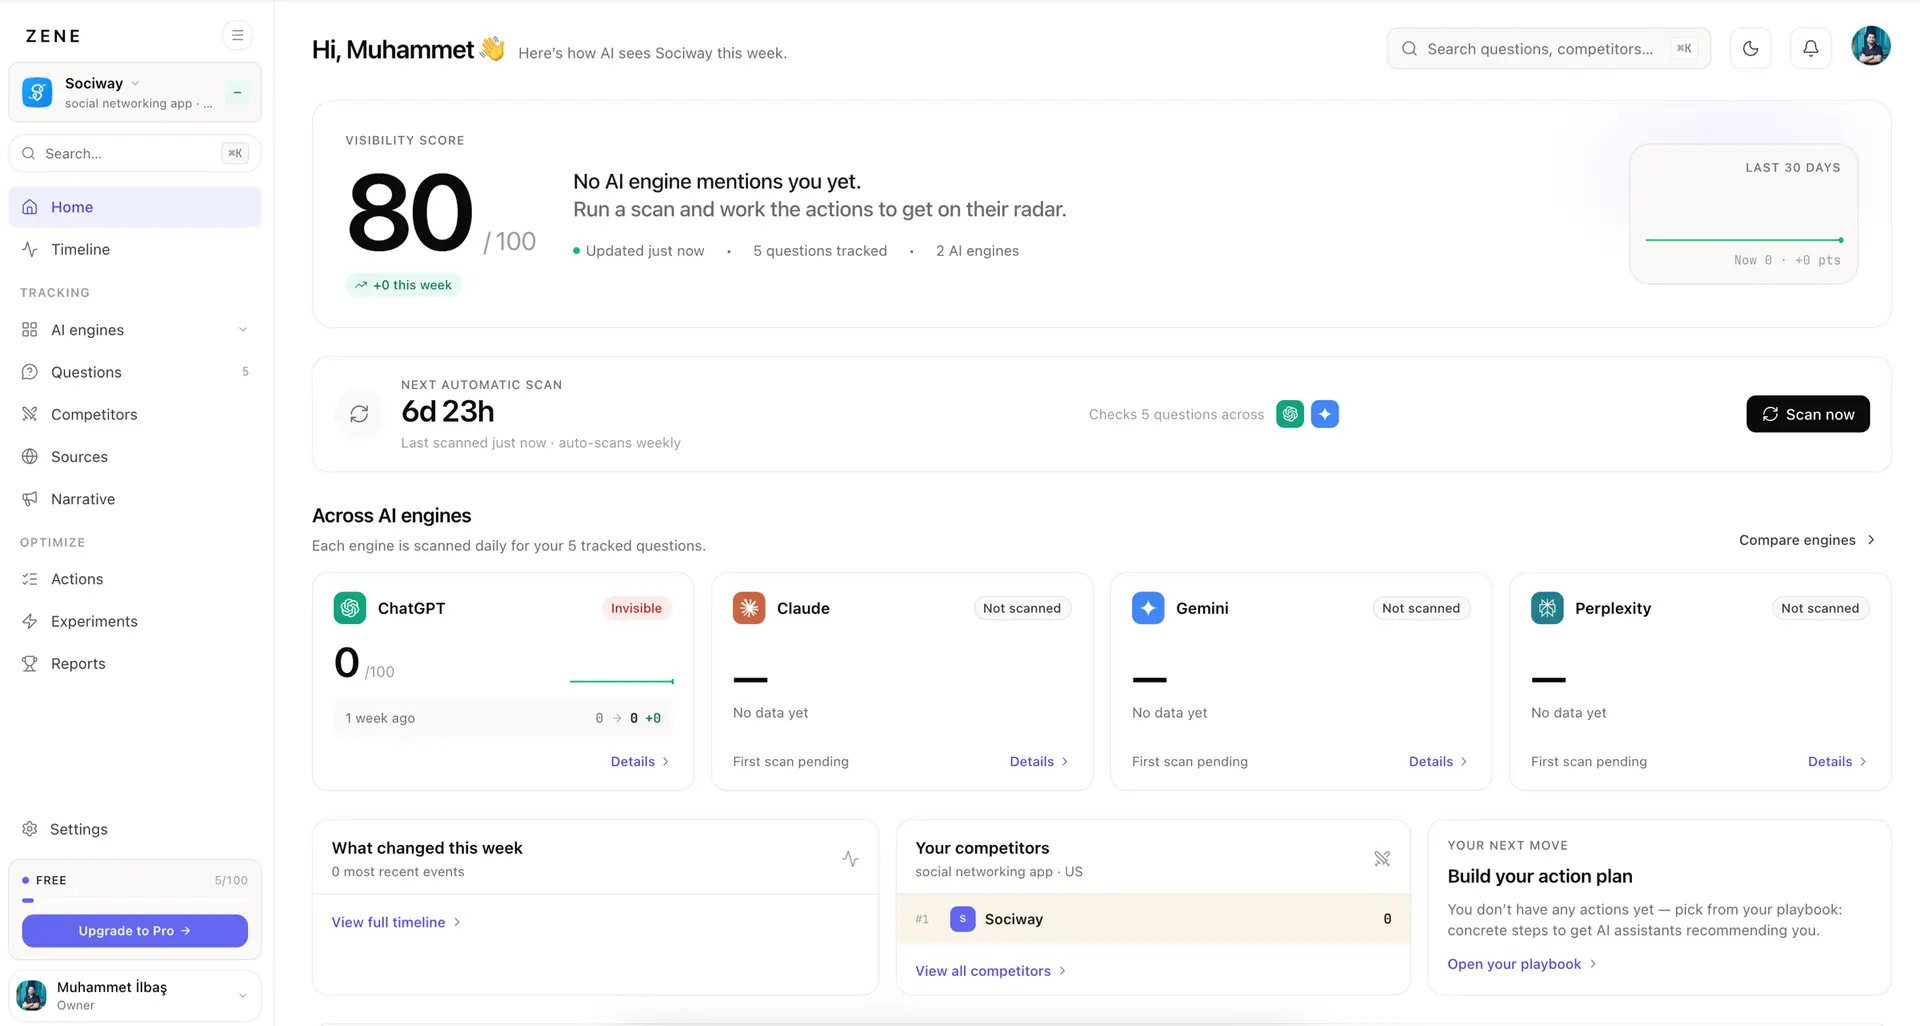The width and height of the screenshot is (1920, 1026).
Task: Click the crossed-swords icon in competitors card
Action: (1382, 859)
